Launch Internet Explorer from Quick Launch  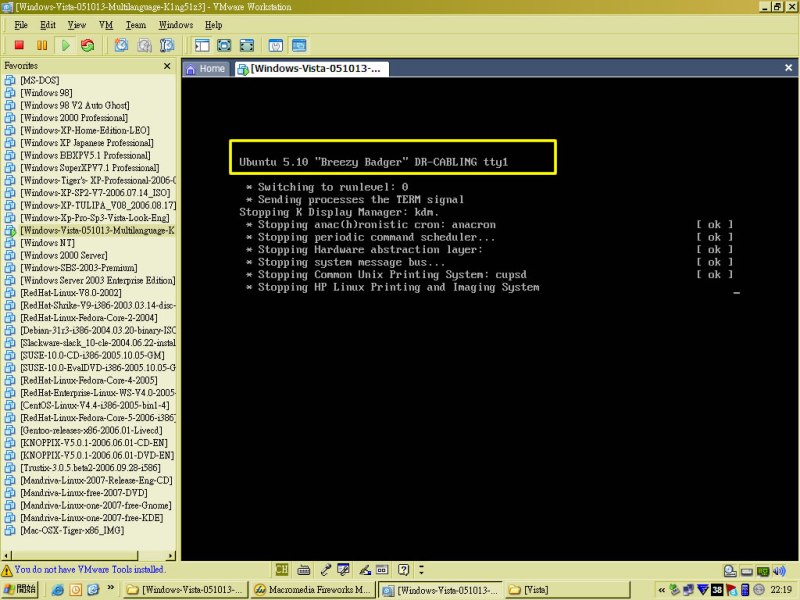click(58, 590)
